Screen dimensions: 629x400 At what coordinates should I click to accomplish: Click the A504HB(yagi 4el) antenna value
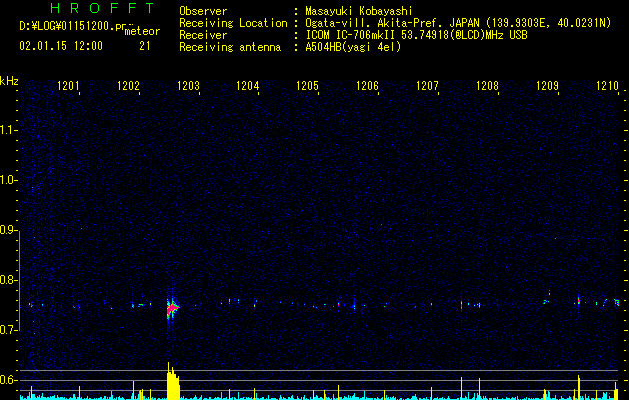tap(353, 47)
